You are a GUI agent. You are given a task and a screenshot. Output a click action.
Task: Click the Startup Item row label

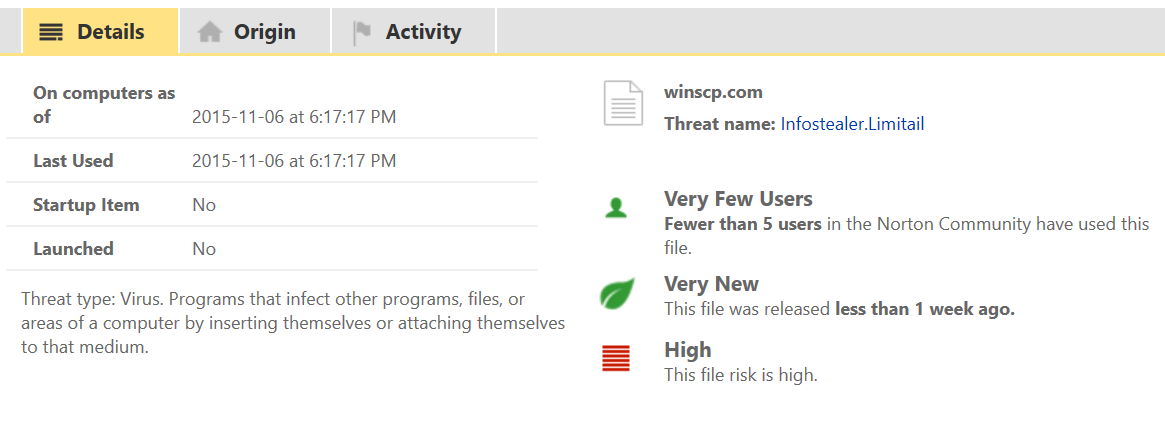pyautogui.click(x=86, y=205)
